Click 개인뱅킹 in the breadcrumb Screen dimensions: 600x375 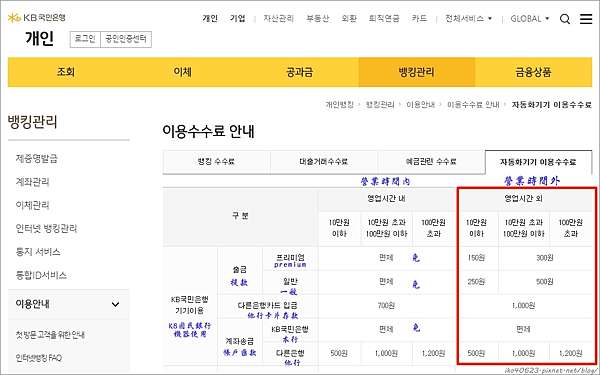click(x=339, y=104)
